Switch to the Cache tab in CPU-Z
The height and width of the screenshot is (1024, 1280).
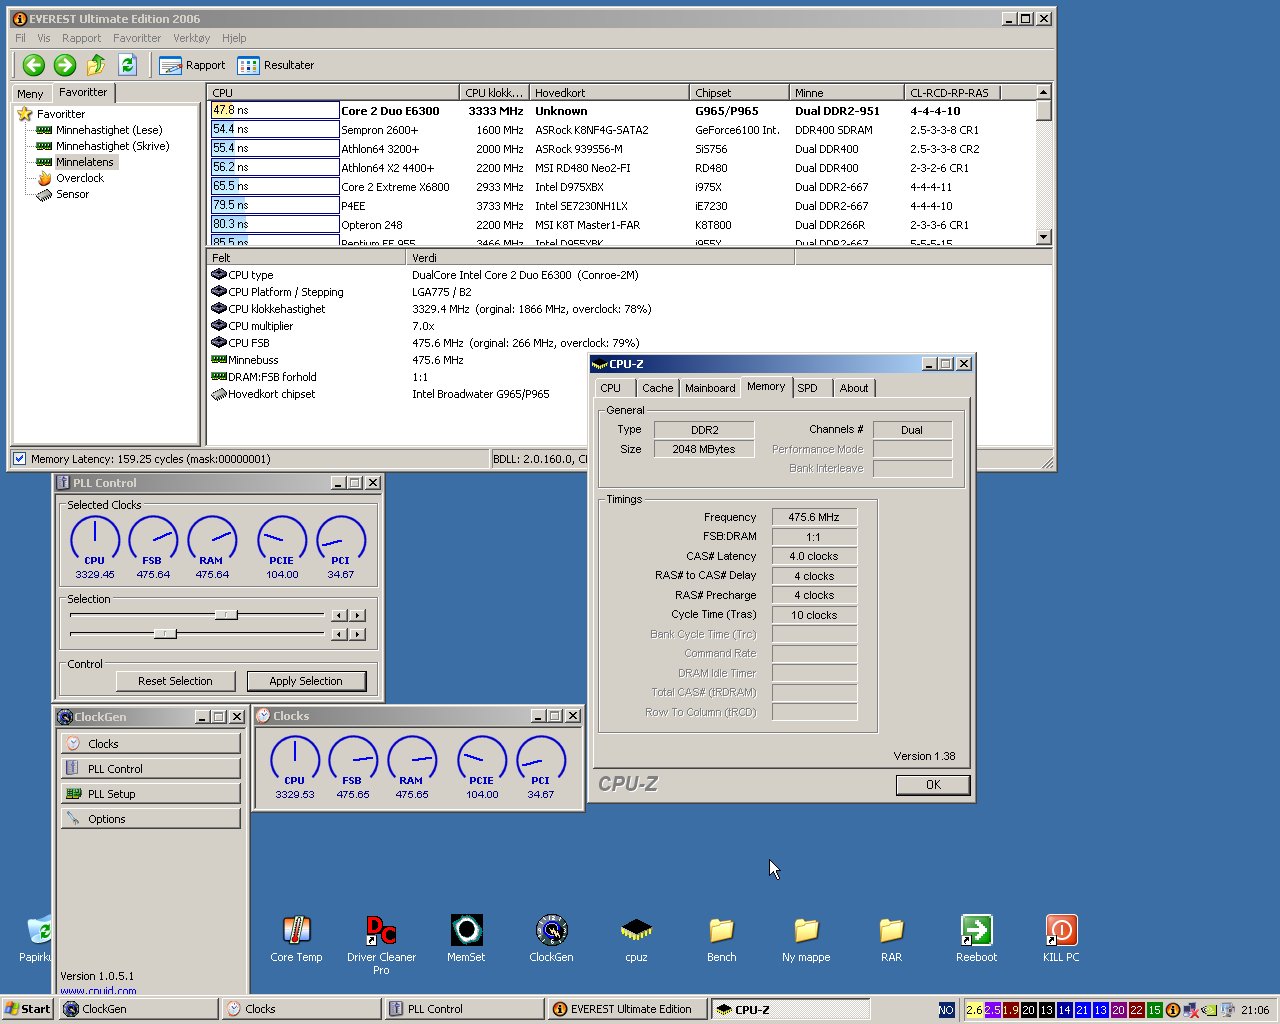658,388
